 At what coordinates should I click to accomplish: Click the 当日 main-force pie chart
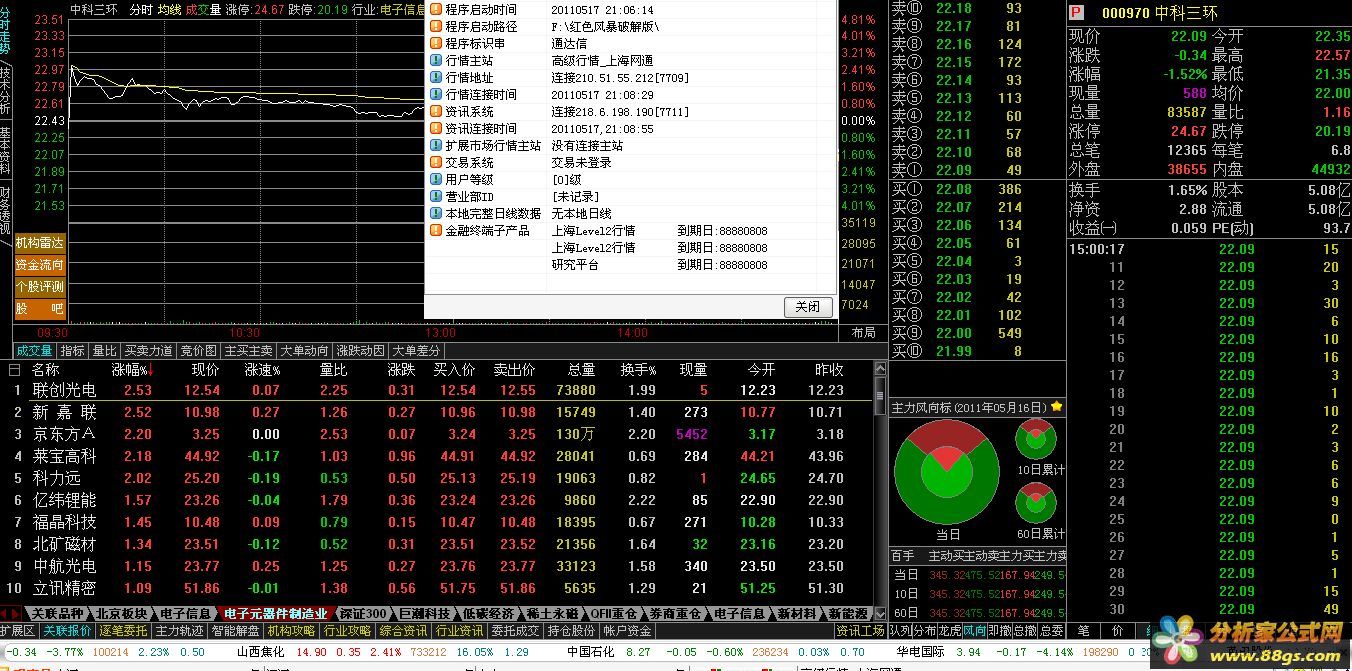(x=946, y=470)
